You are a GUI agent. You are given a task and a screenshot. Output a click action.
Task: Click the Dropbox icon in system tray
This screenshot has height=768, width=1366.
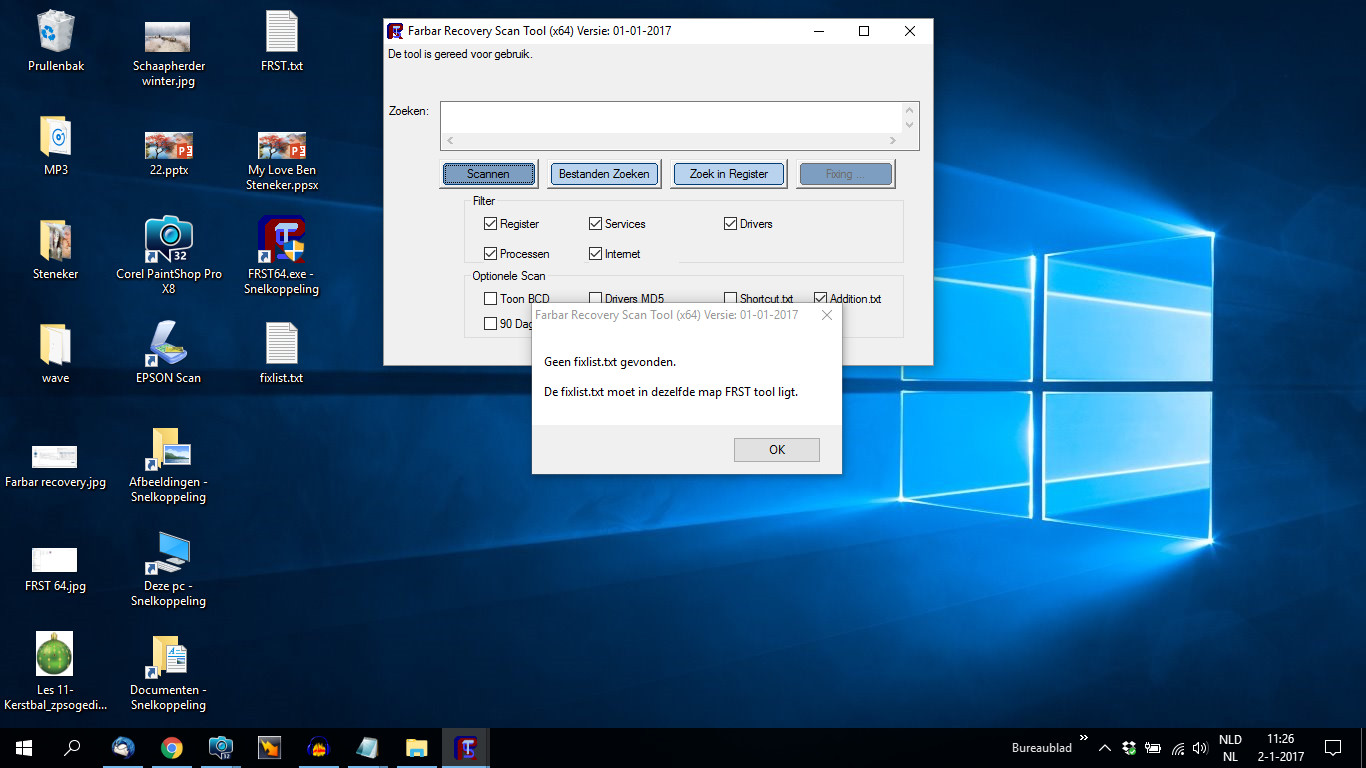[x=1129, y=748]
